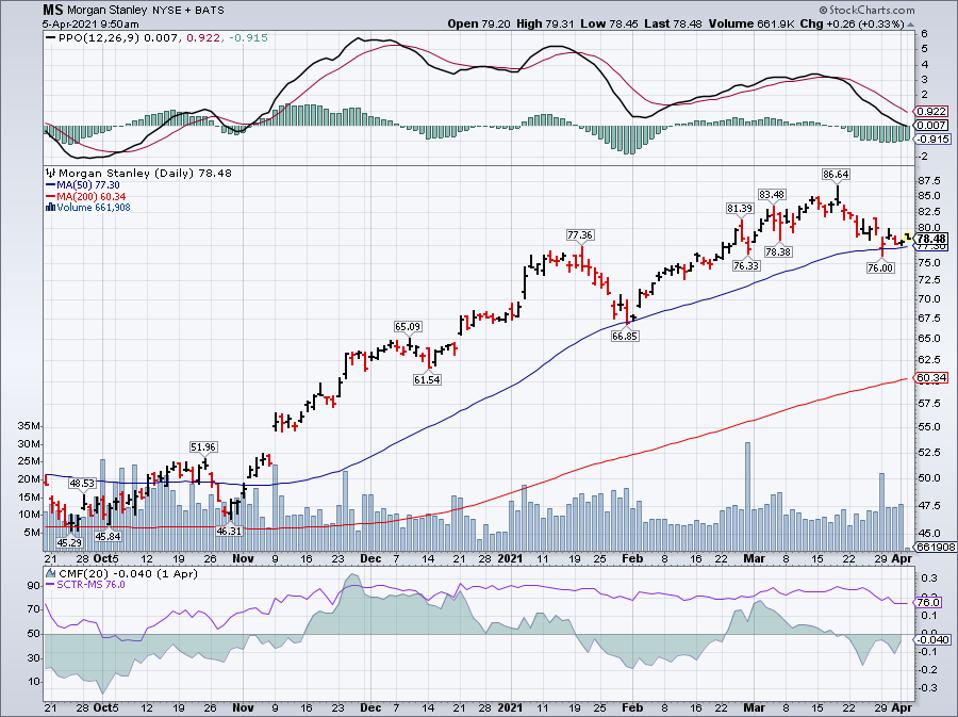This screenshot has height=717, width=958.
Task: Click the -0.915 PPO histogram axis label
Action: (932, 139)
